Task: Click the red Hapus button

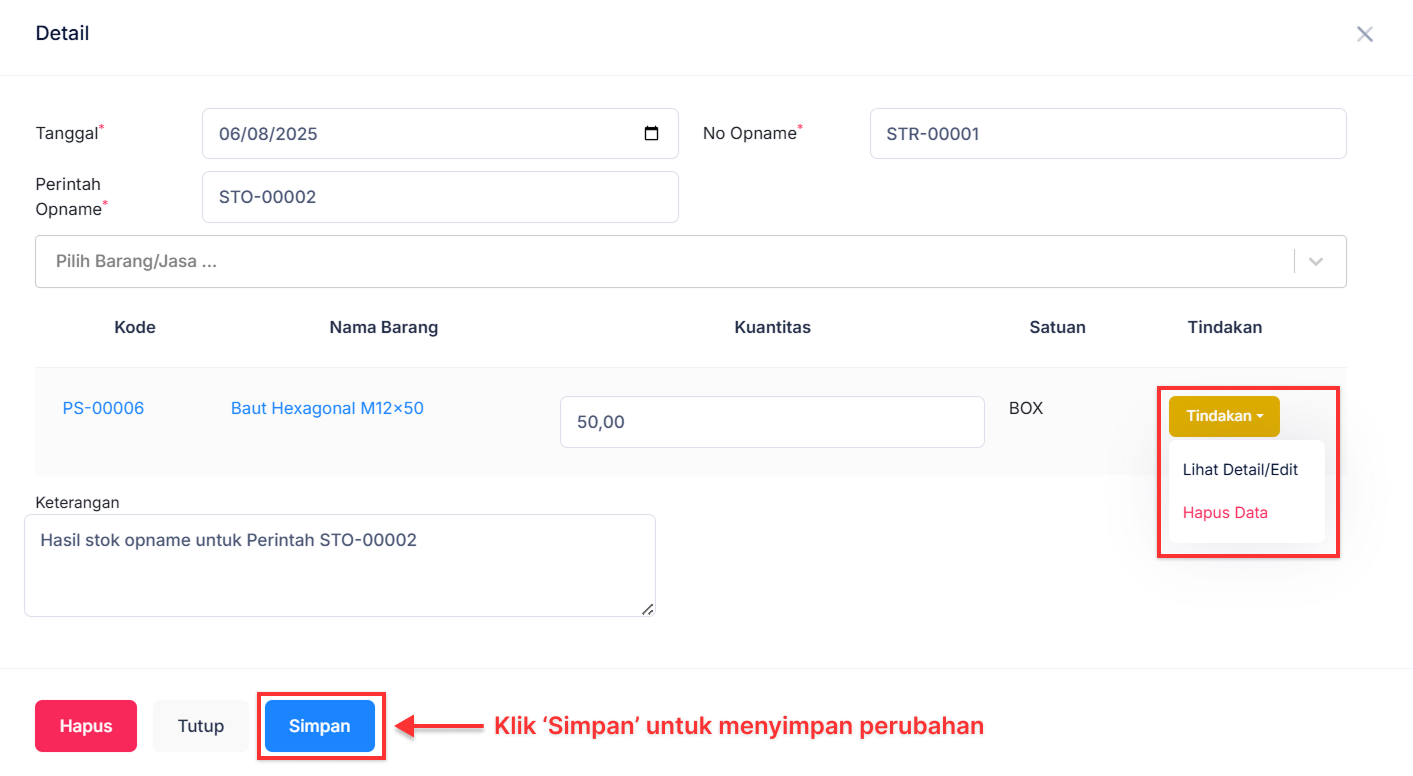Action: (85, 726)
